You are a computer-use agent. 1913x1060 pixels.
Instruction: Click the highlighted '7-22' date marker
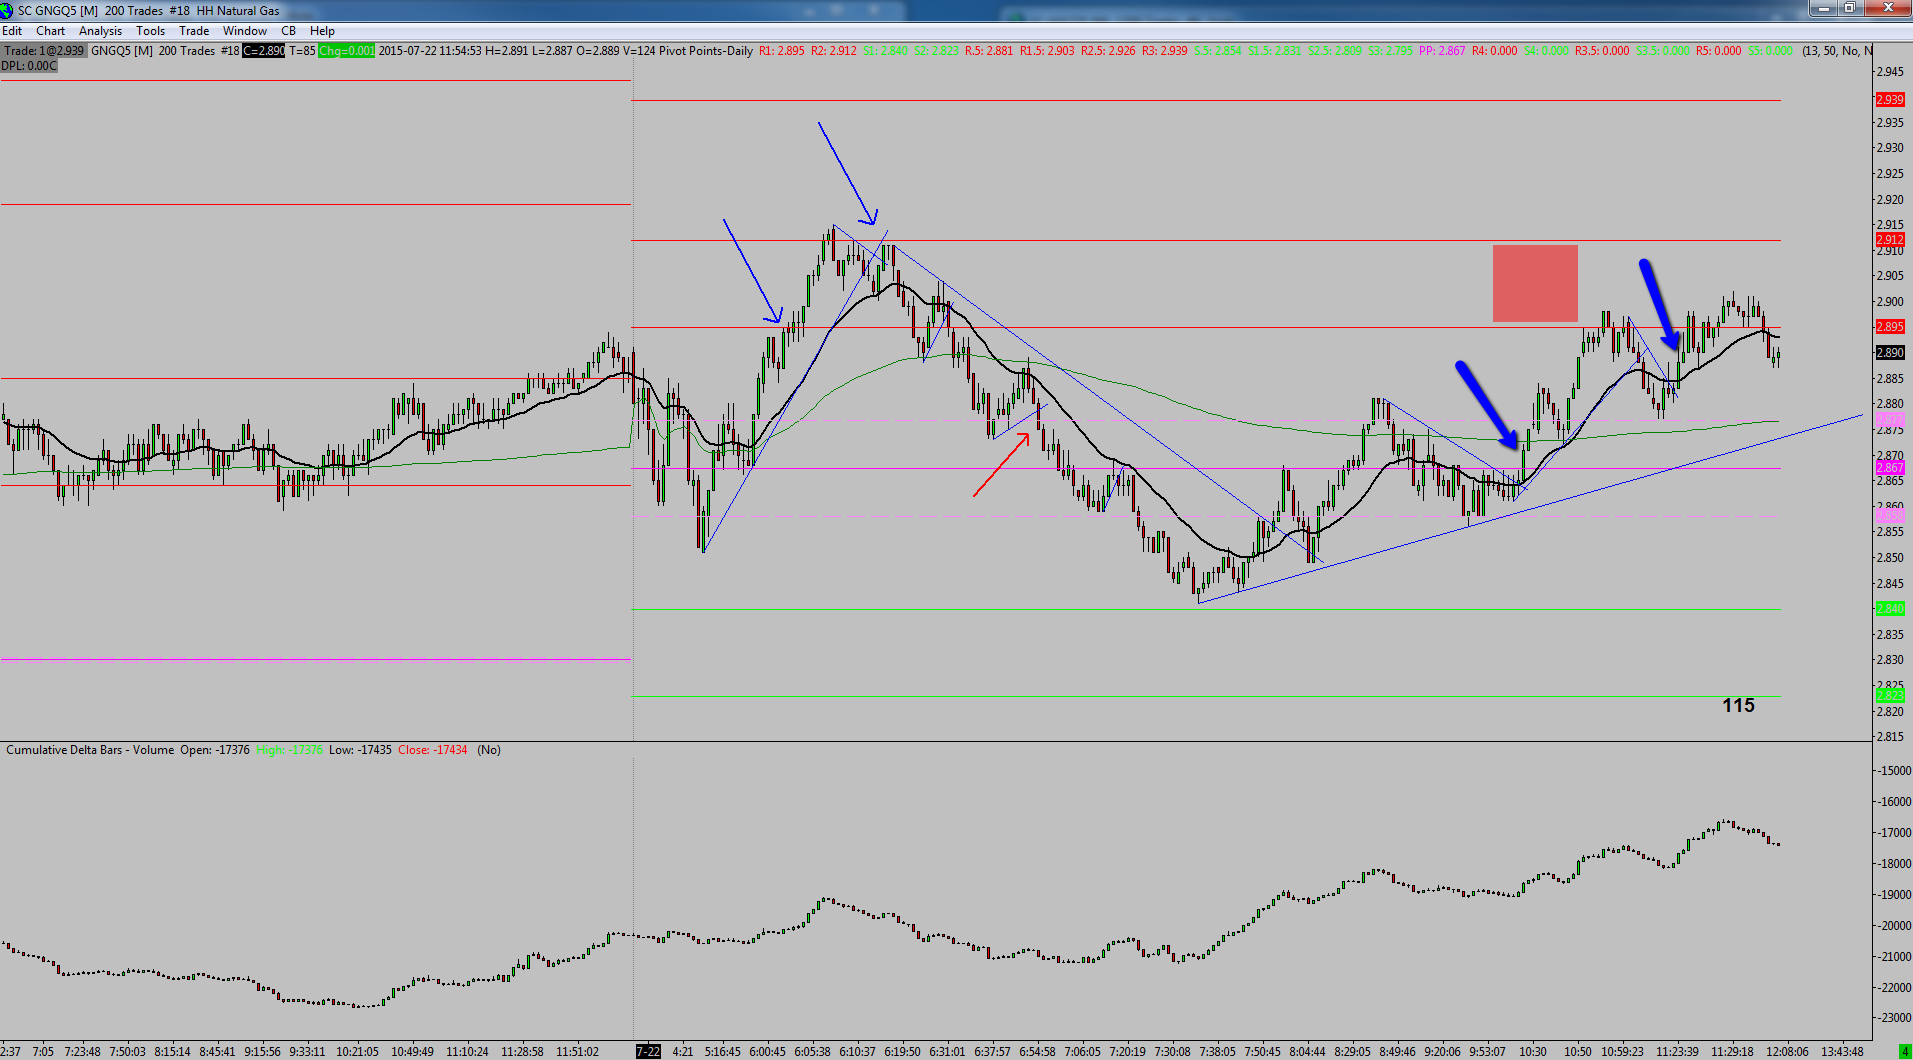click(648, 1051)
